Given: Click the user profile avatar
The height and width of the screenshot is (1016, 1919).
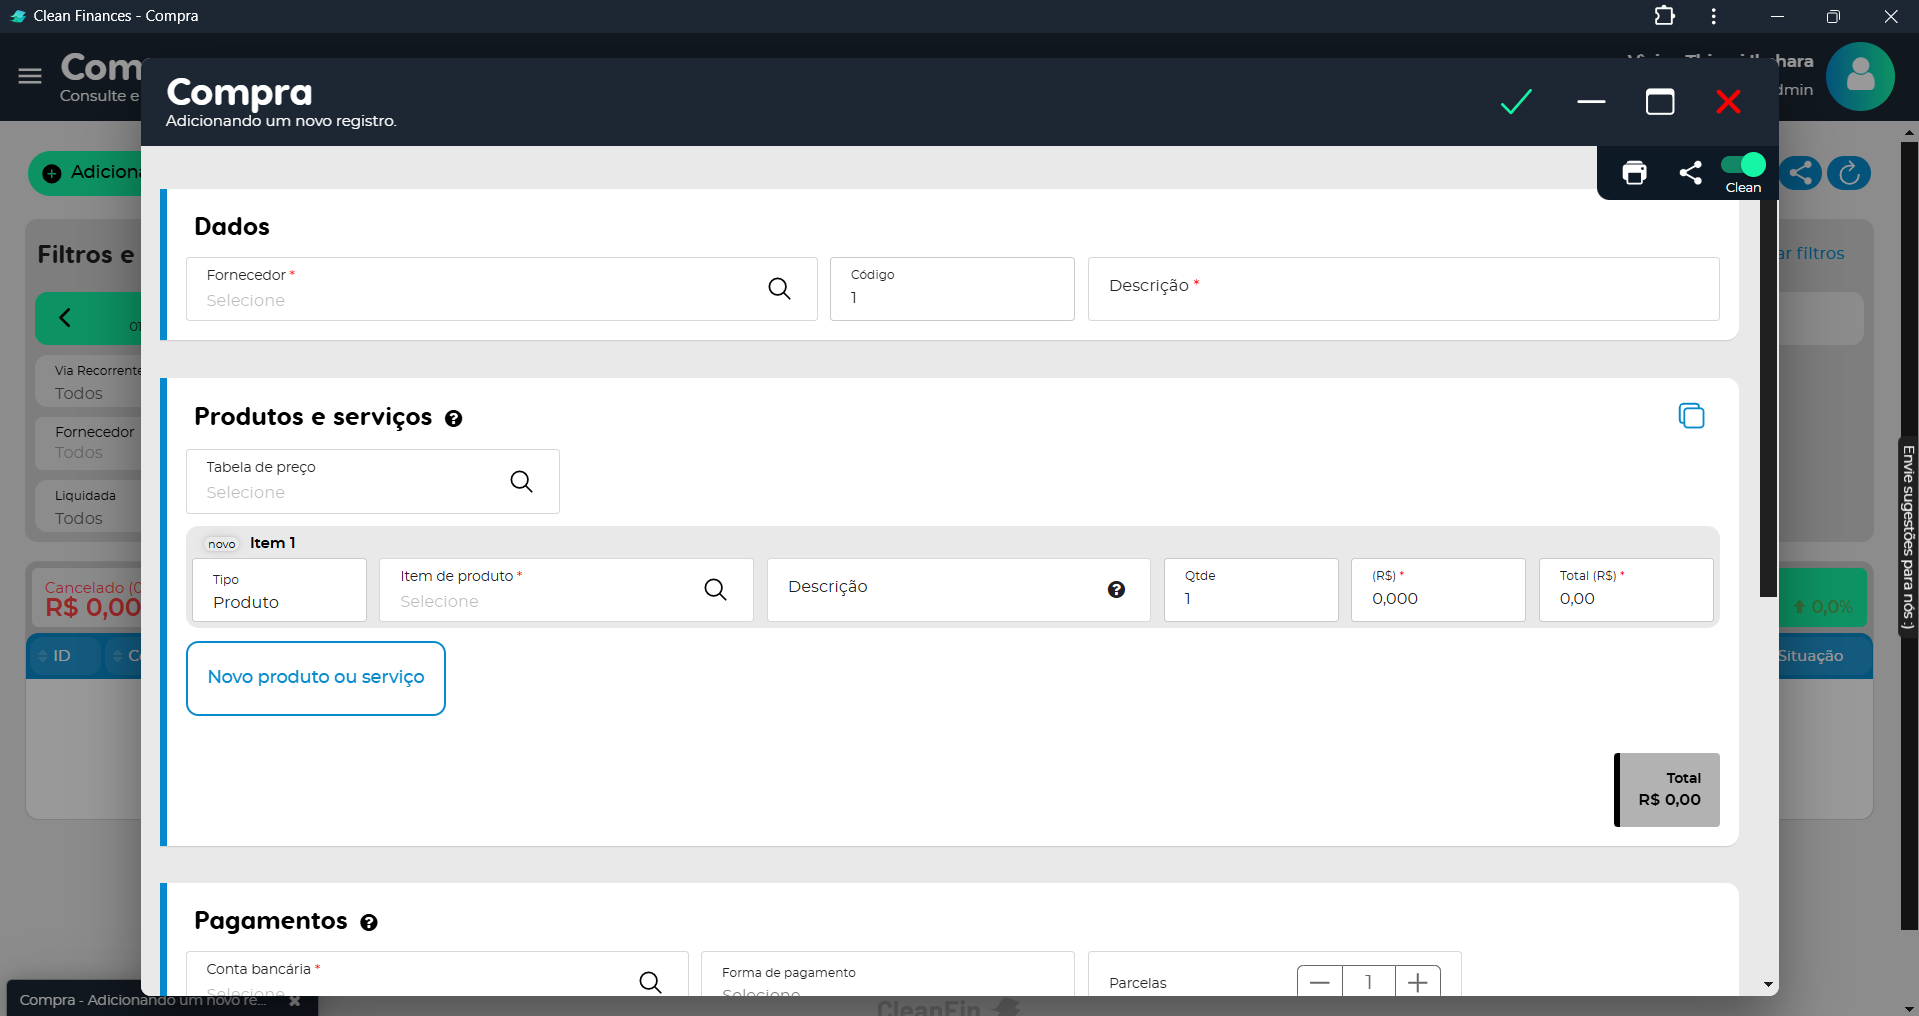Looking at the screenshot, I should (x=1859, y=76).
